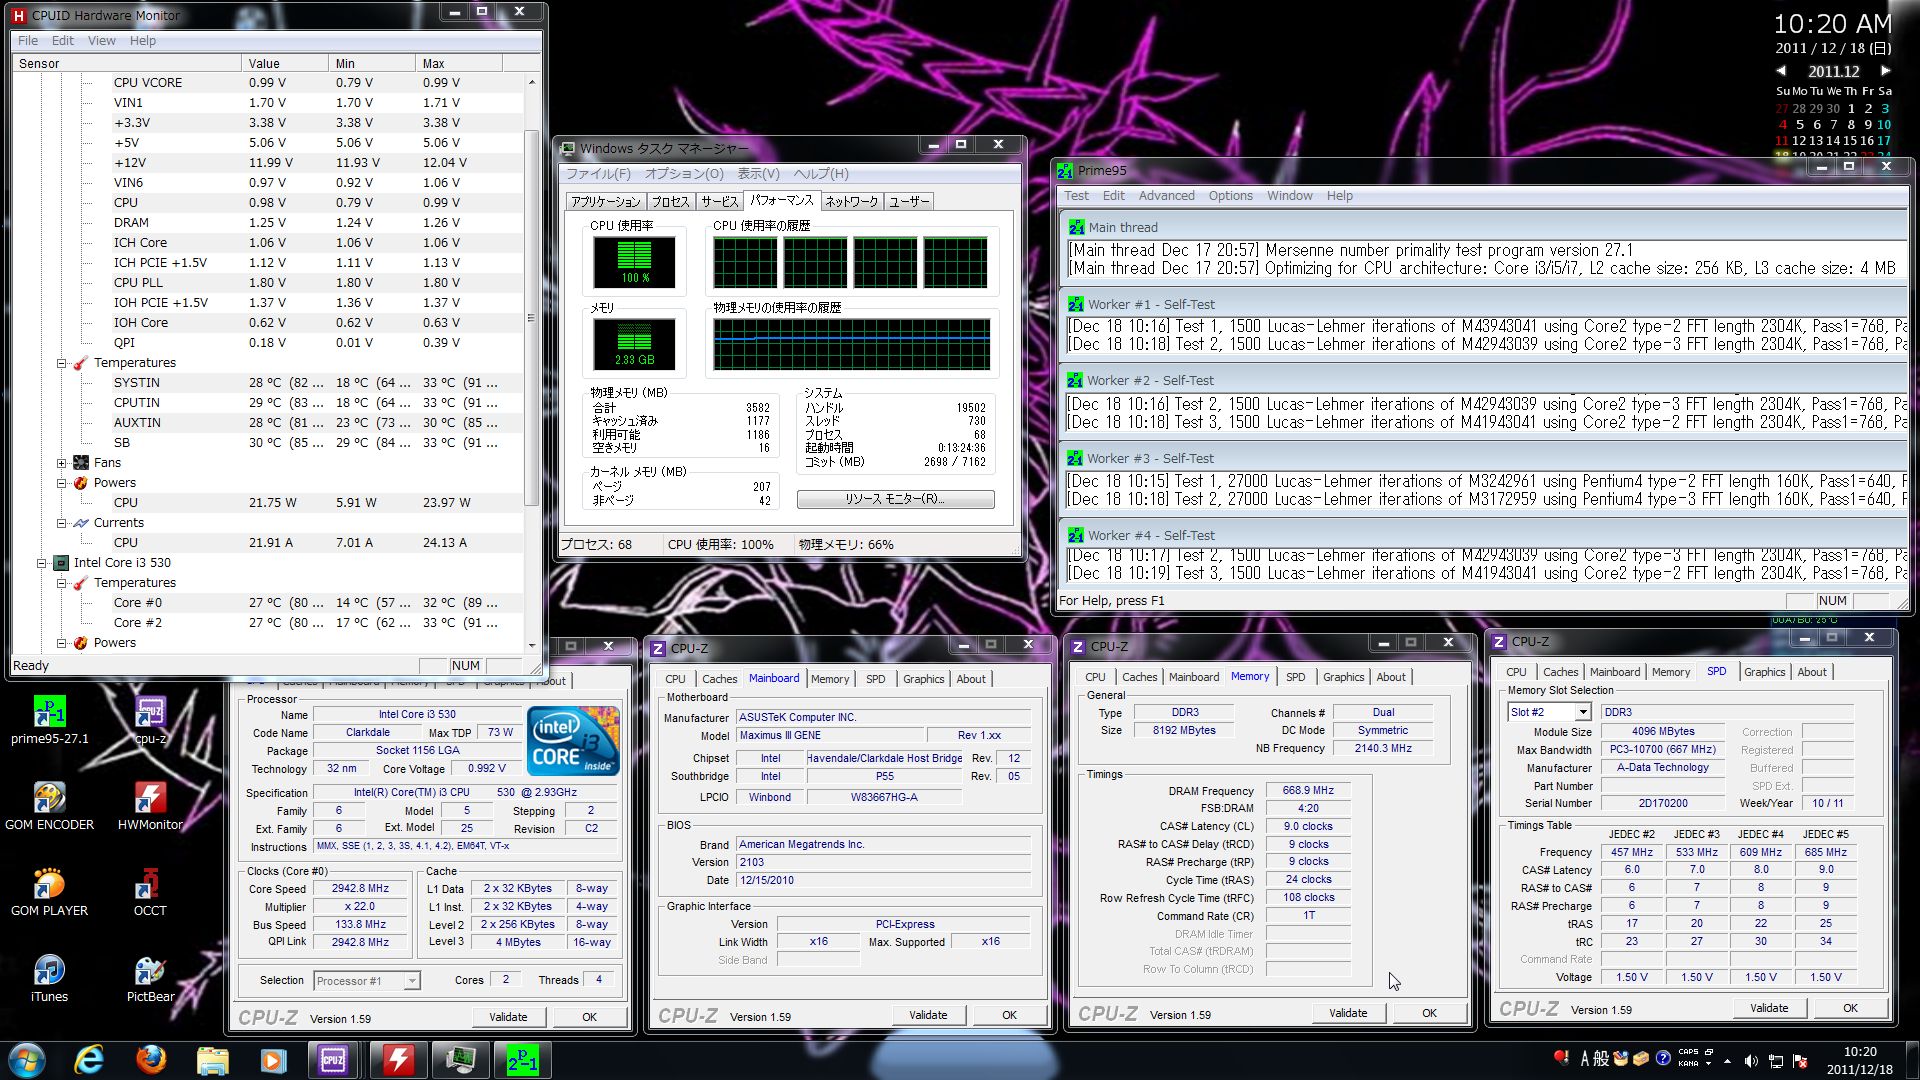Collapse the Temperatures tree node in HWMonitor
The width and height of the screenshot is (1920, 1080).
coord(62,363)
